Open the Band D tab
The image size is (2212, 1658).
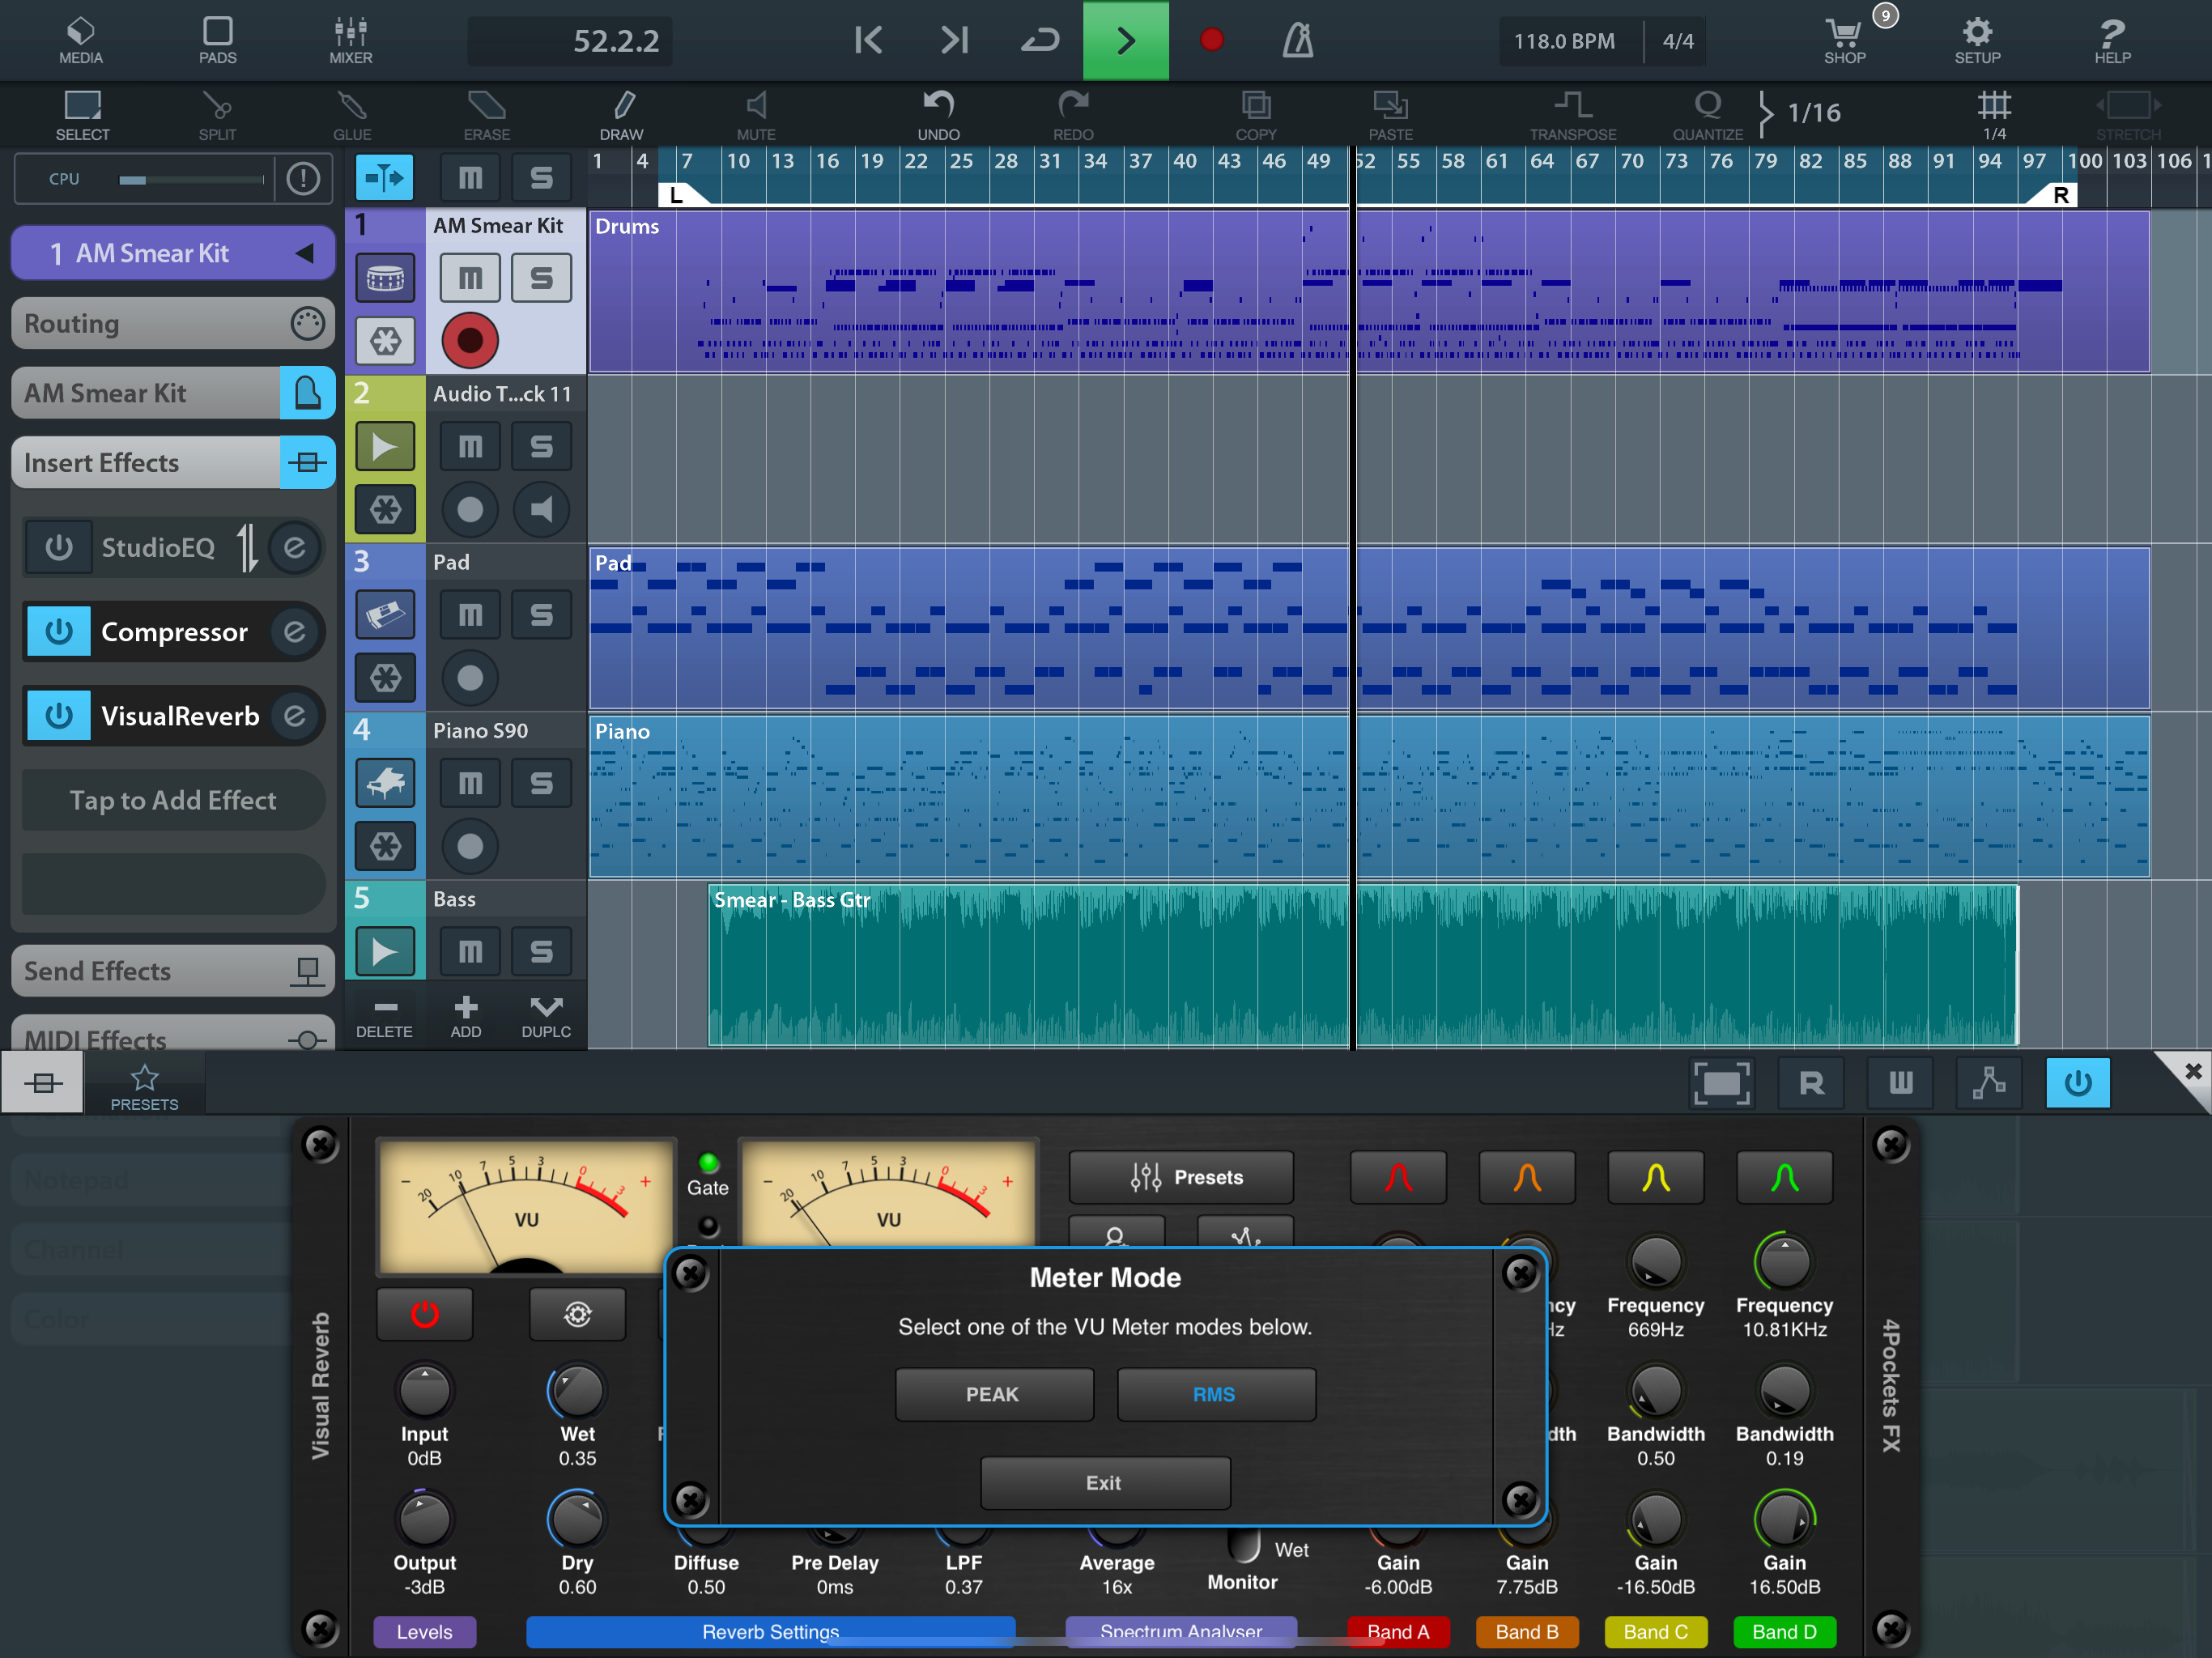tap(1784, 1631)
